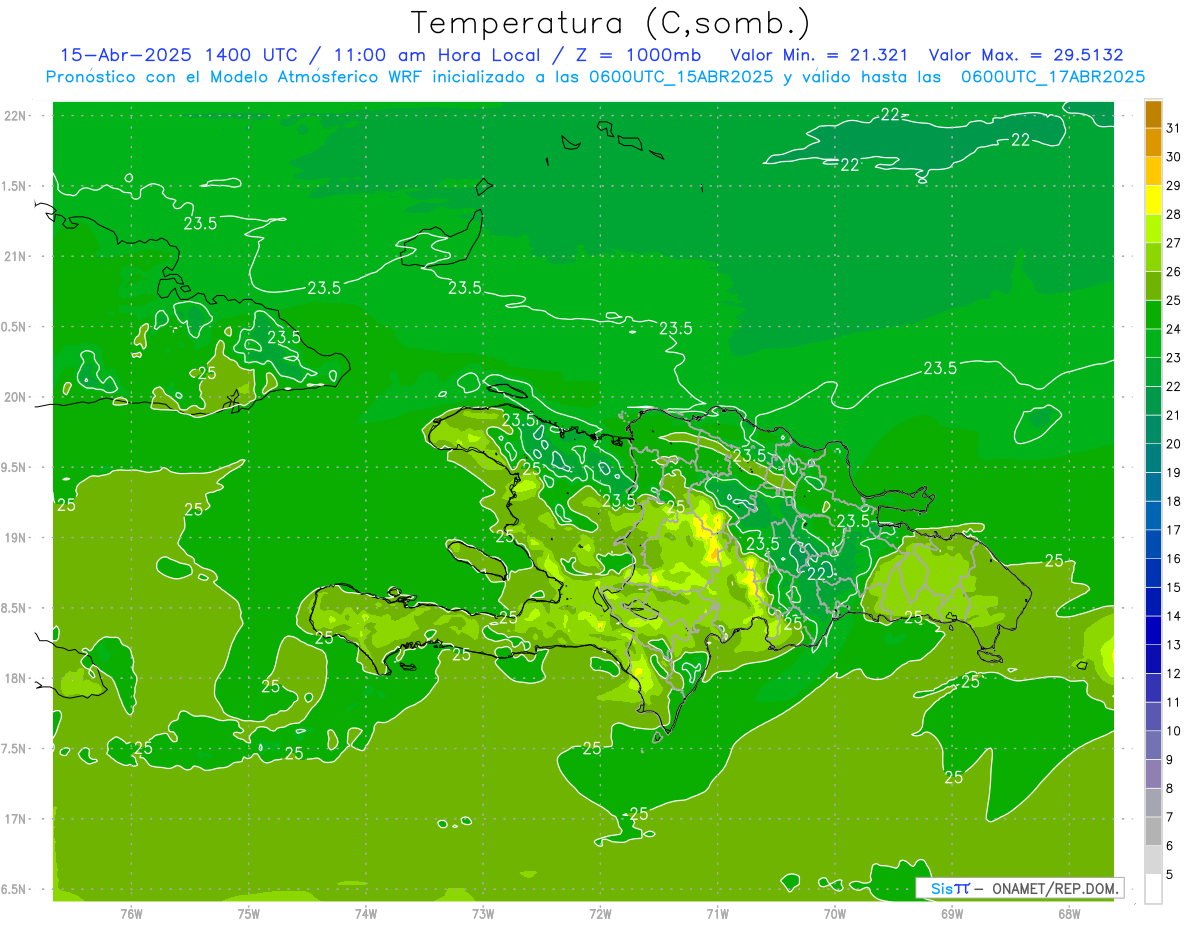Click the color scale value 24
This screenshot has width=1200, height=927.
[x=1174, y=329]
